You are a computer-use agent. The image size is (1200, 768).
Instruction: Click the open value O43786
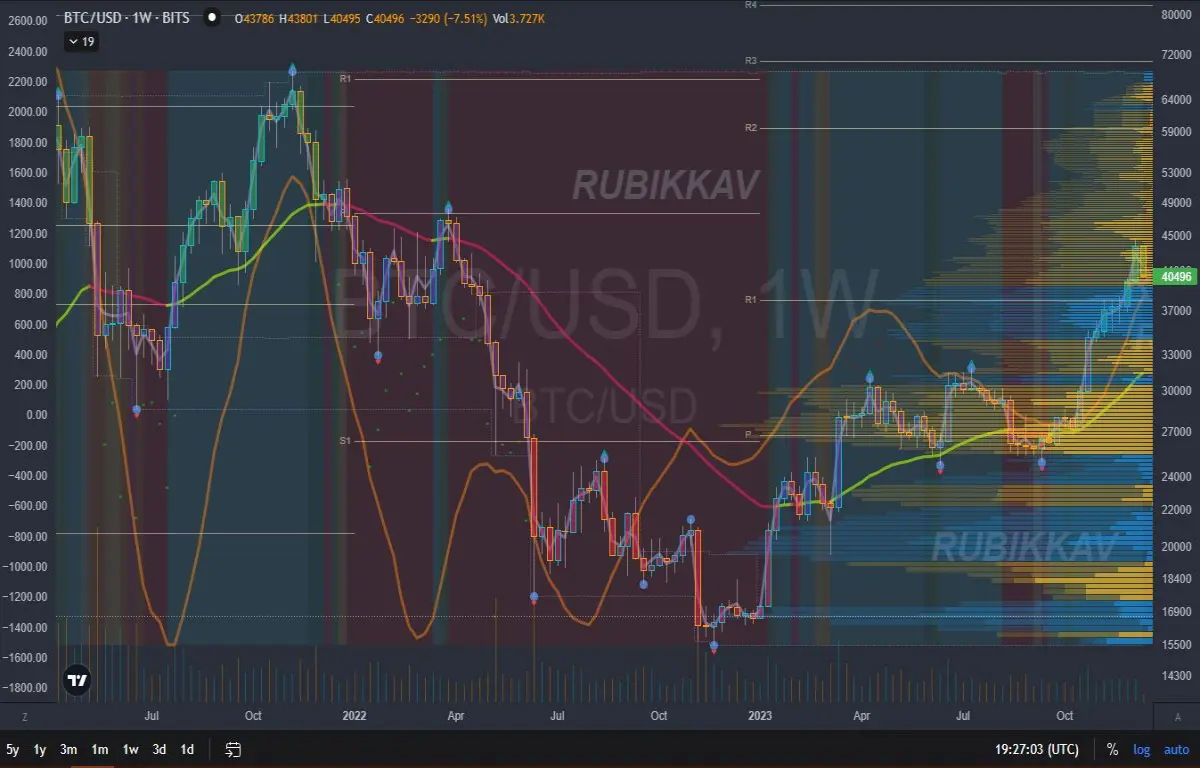[x=254, y=18]
